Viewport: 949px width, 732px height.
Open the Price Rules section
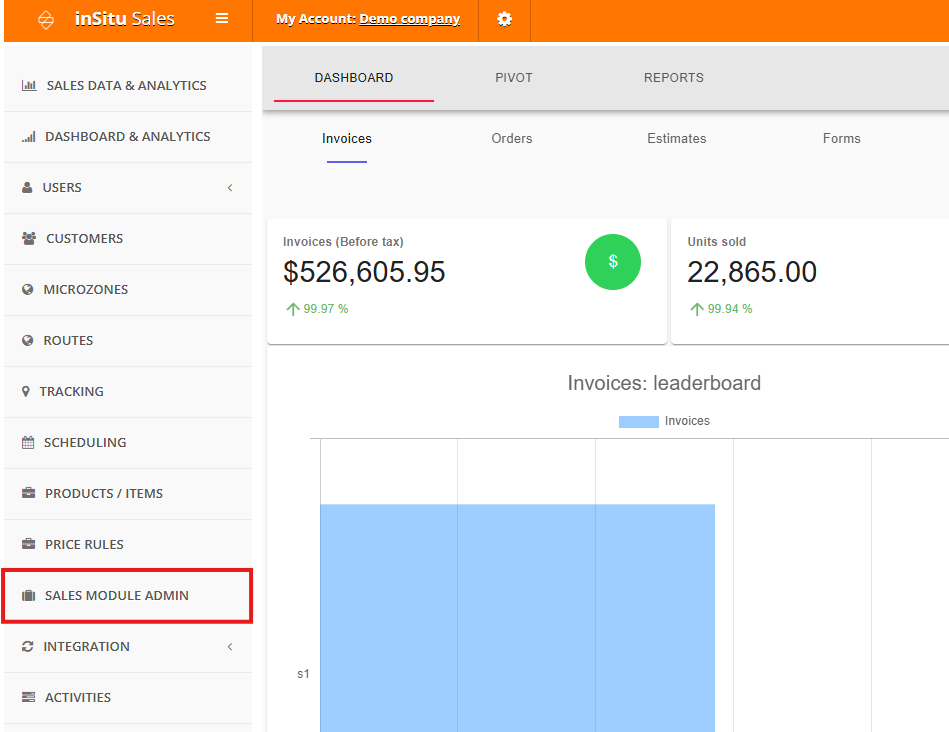(x=128, y=544)
